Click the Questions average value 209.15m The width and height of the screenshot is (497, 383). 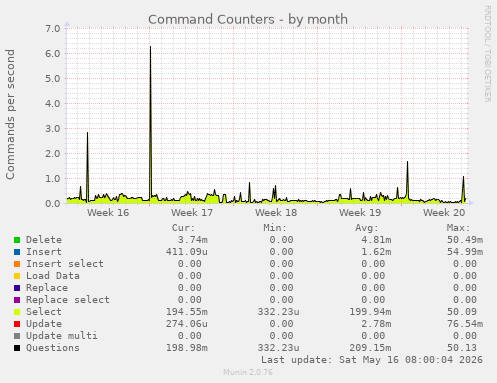[370, 348]
